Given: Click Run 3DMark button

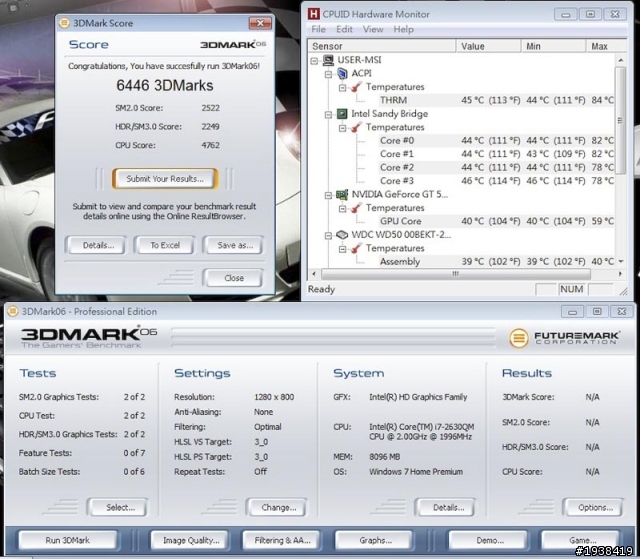Looking at the screenshot, I should (68, 540).
